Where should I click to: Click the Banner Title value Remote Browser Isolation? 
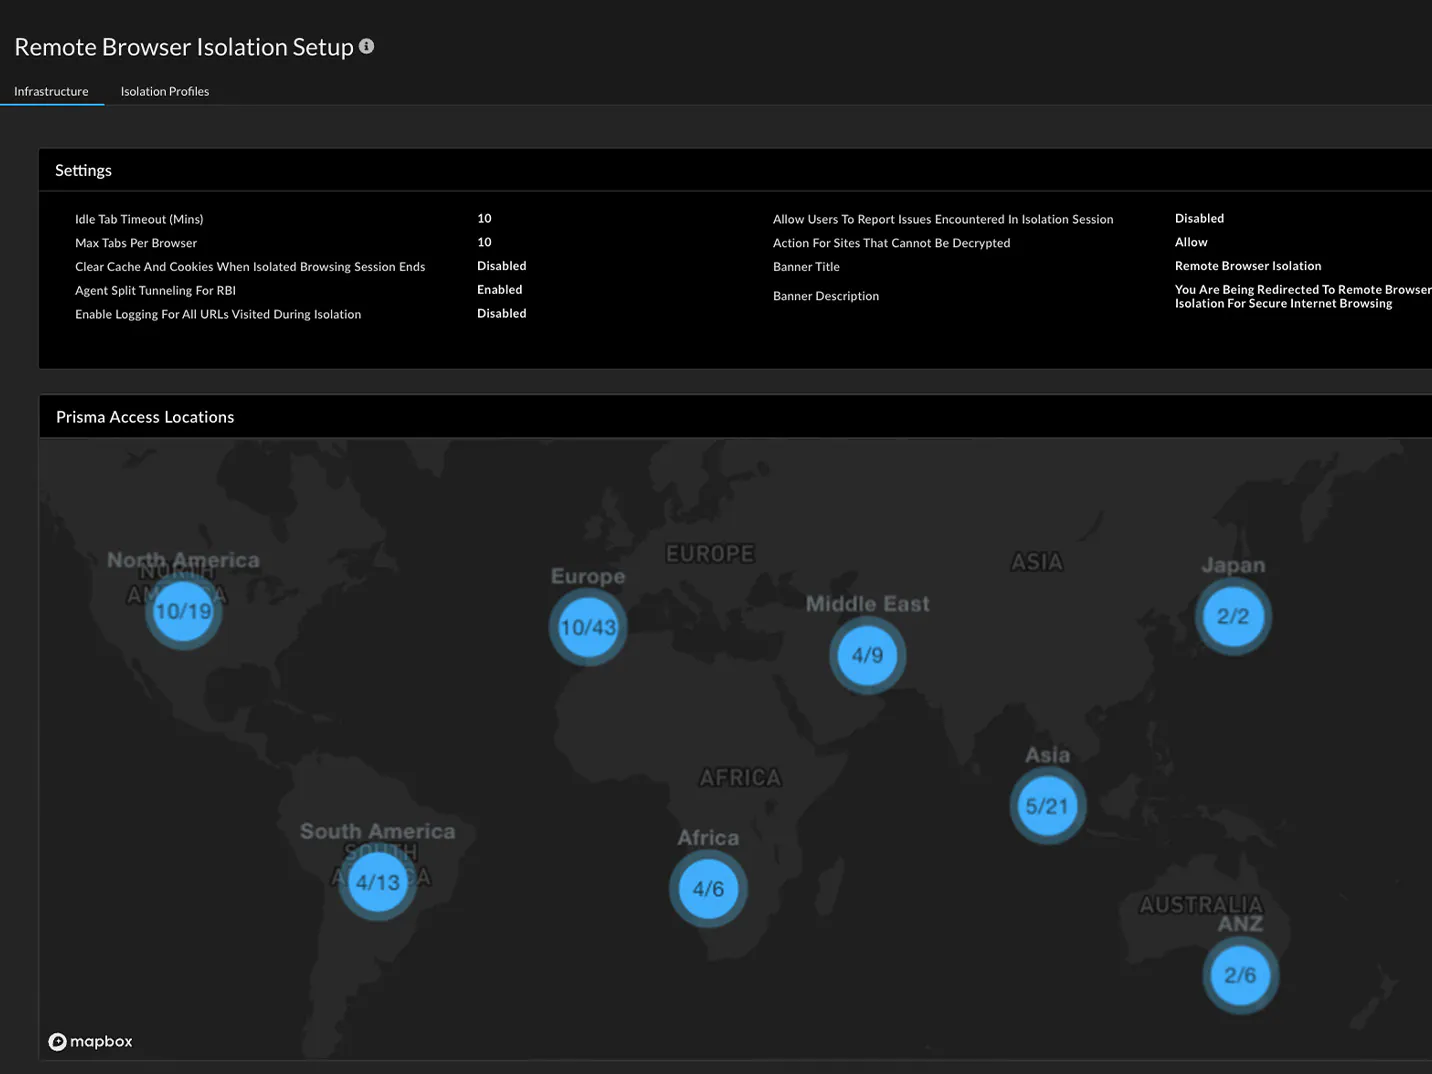click(x=1248, y=265)
